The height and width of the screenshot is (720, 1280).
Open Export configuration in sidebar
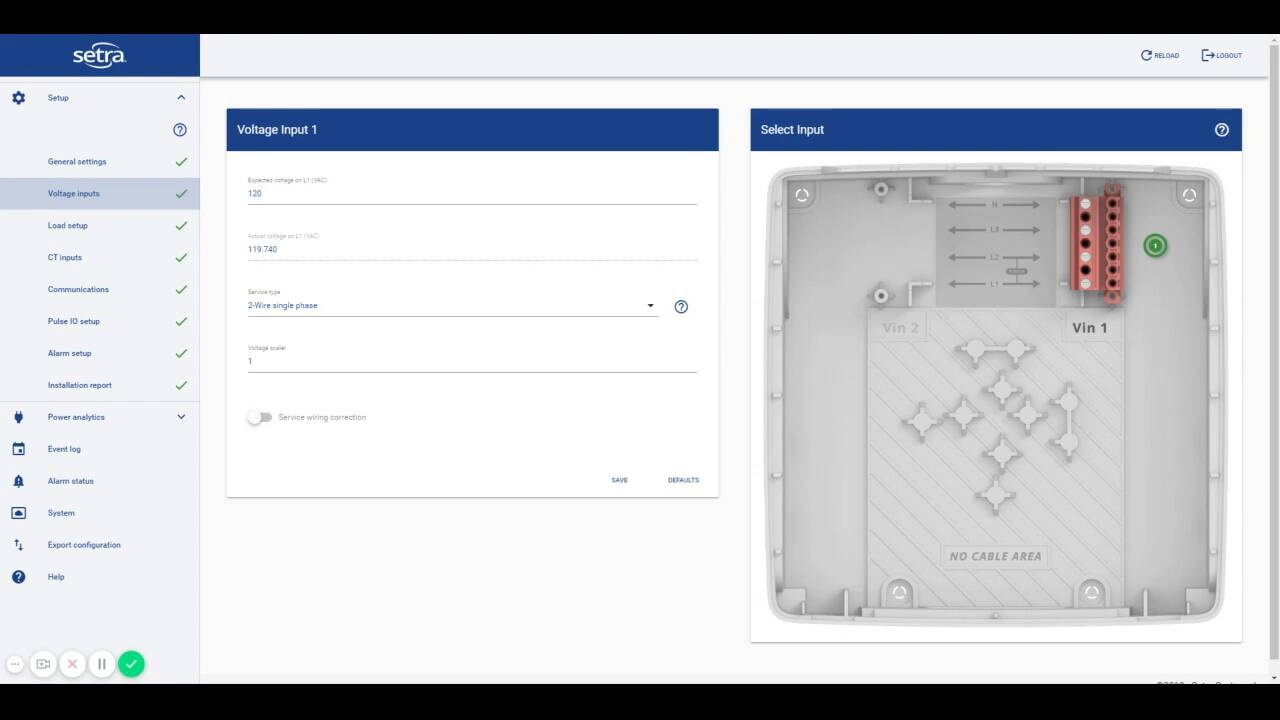[x=84, y=545]
